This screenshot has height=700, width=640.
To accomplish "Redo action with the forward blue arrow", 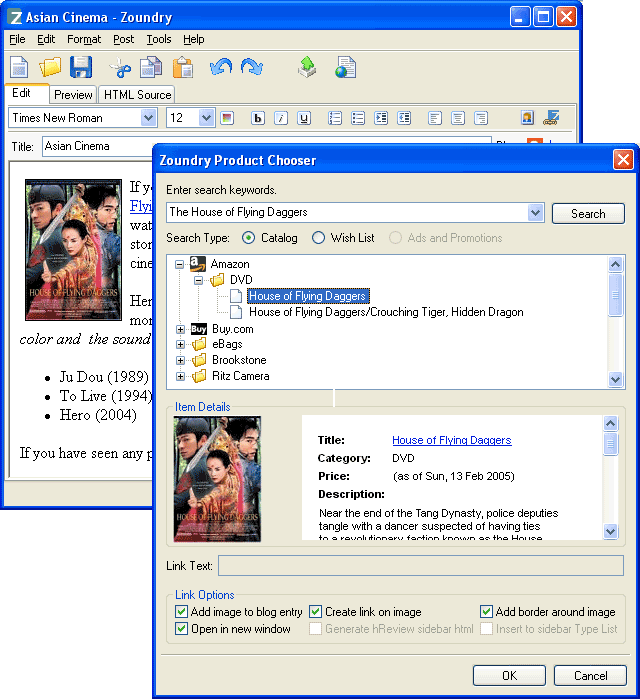I will [252, 67].
